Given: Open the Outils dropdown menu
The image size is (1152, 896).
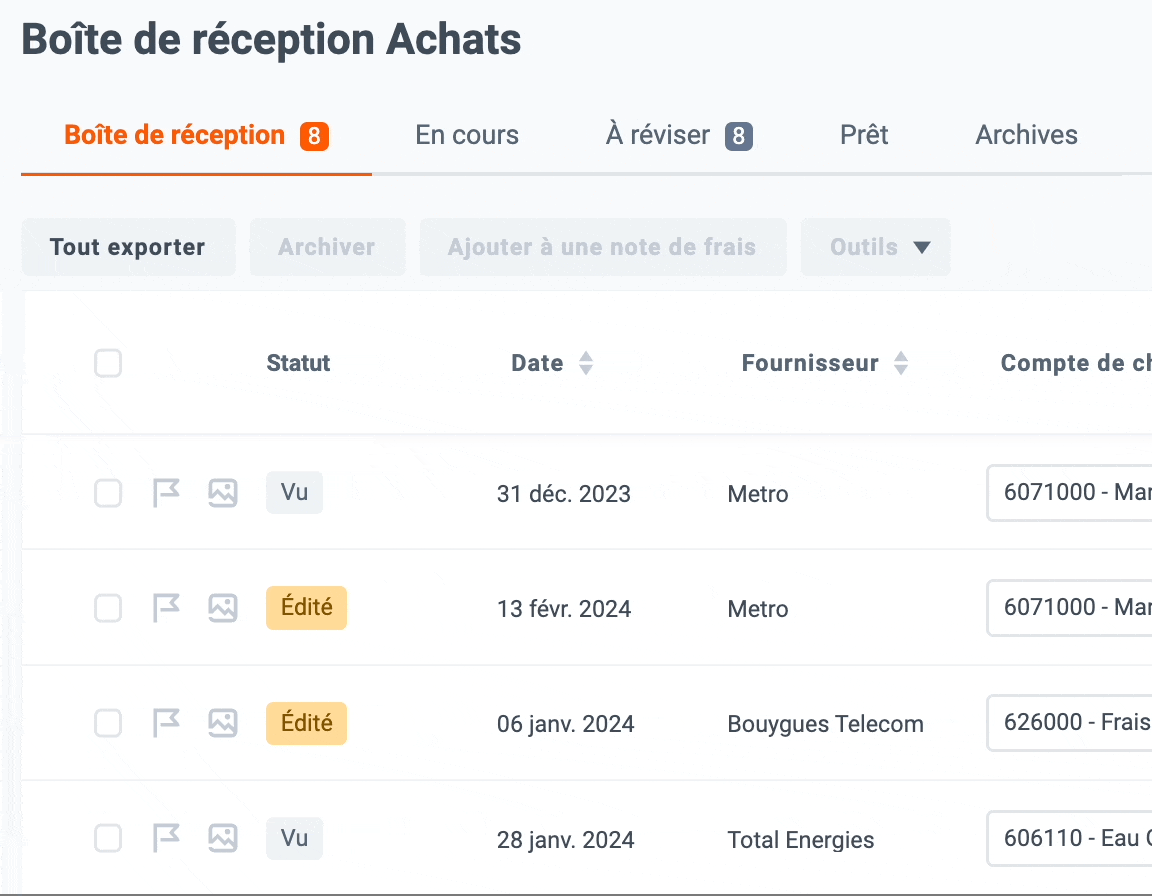Looking at the screenshot, I should click(x=876, y=247).
